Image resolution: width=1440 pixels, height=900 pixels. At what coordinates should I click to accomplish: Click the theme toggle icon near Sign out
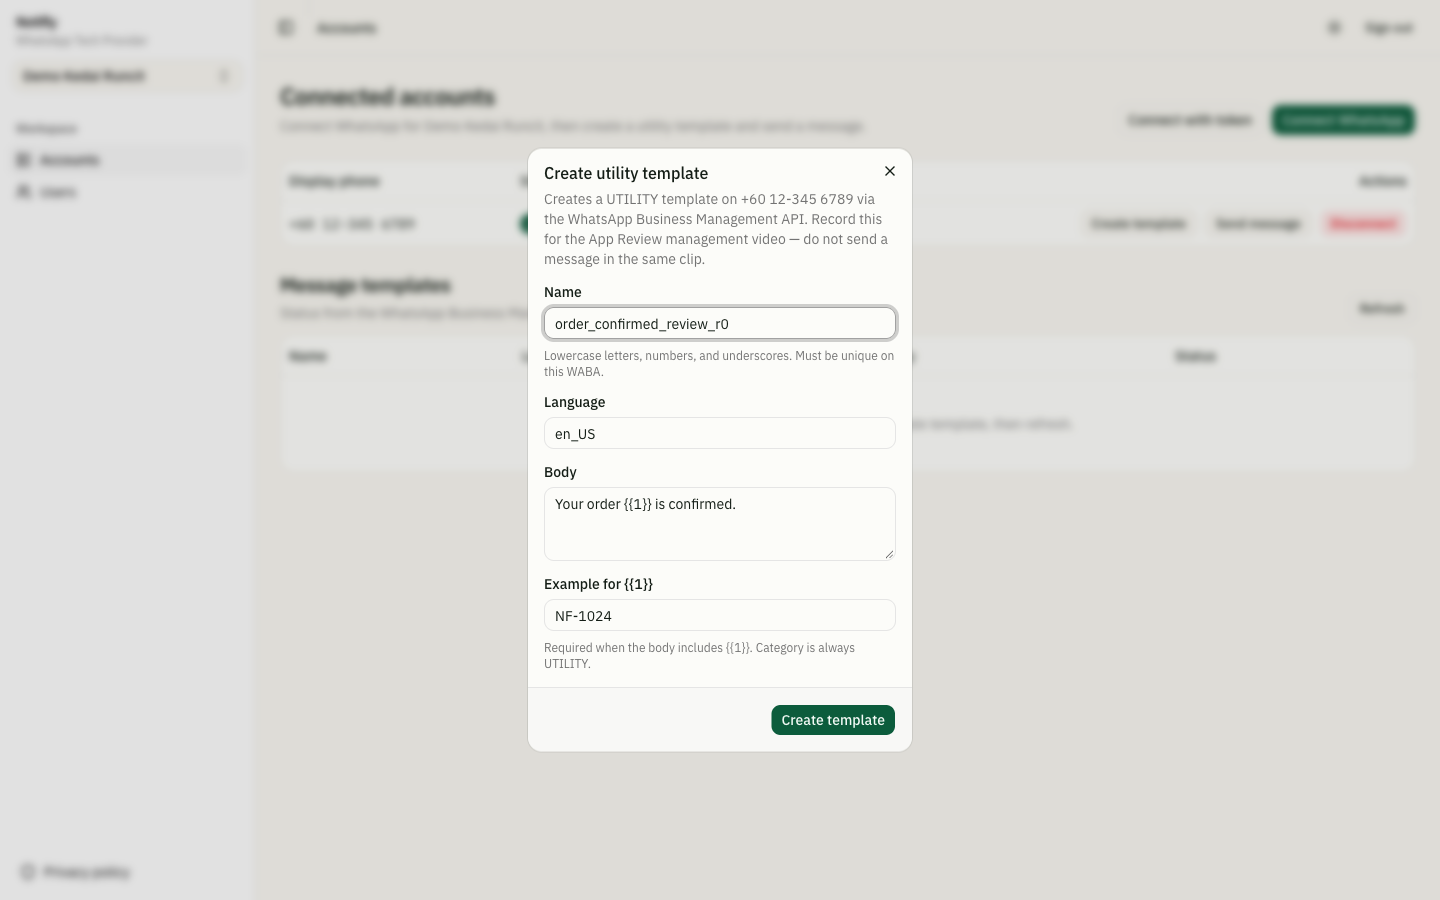pos(1334,28)
